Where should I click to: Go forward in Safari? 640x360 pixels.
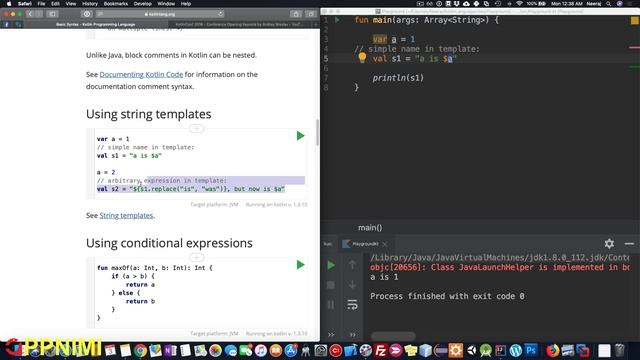[x=39, y=14]
